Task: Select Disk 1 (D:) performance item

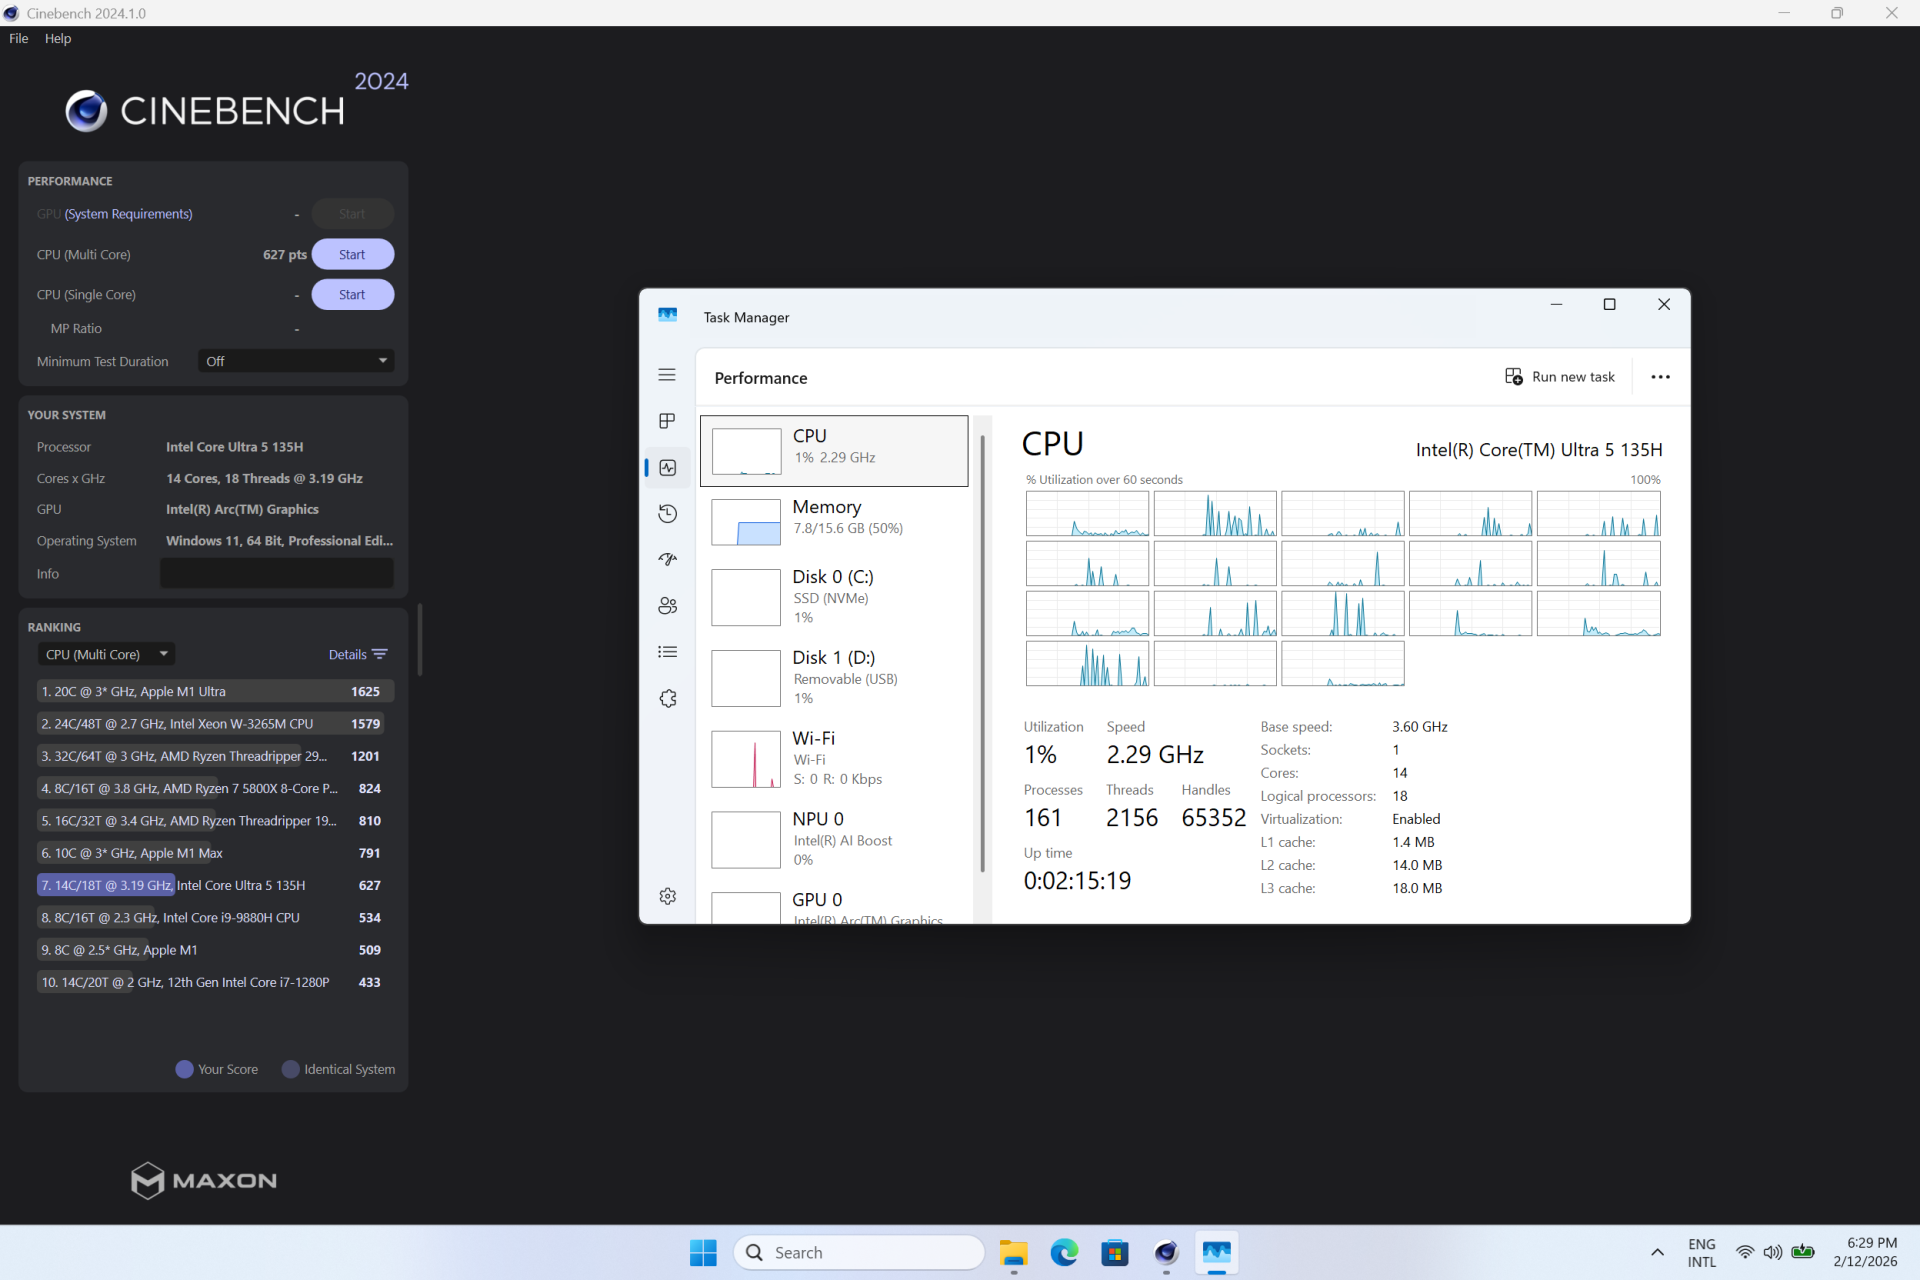Action: 834,678
